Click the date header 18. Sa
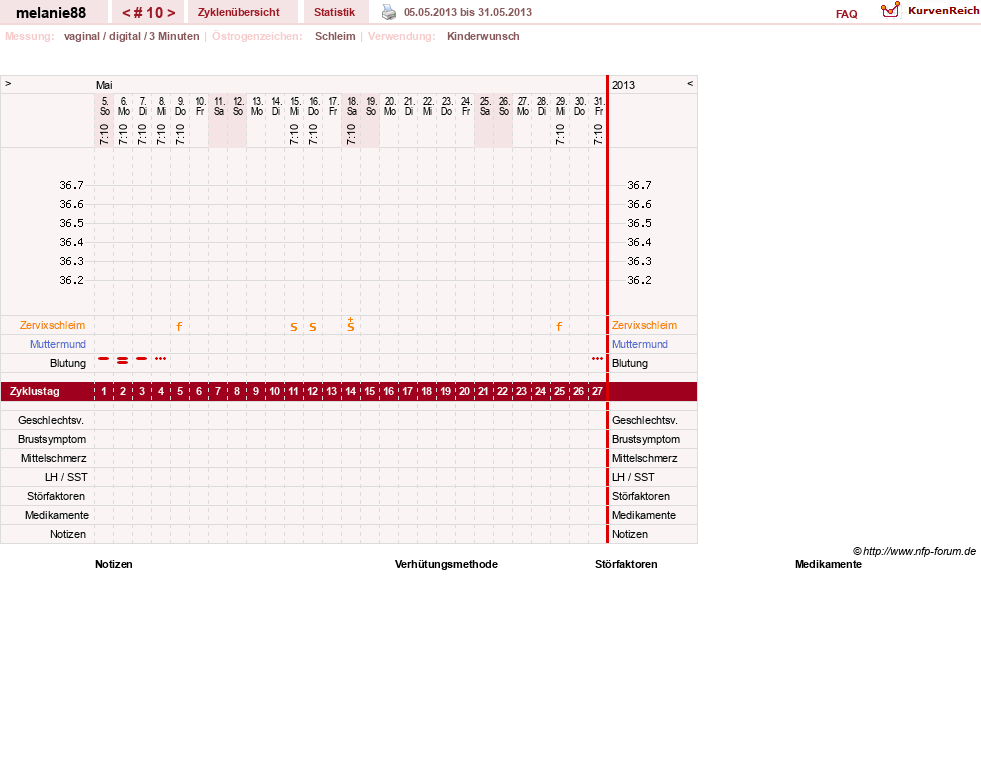 [352, 106]
